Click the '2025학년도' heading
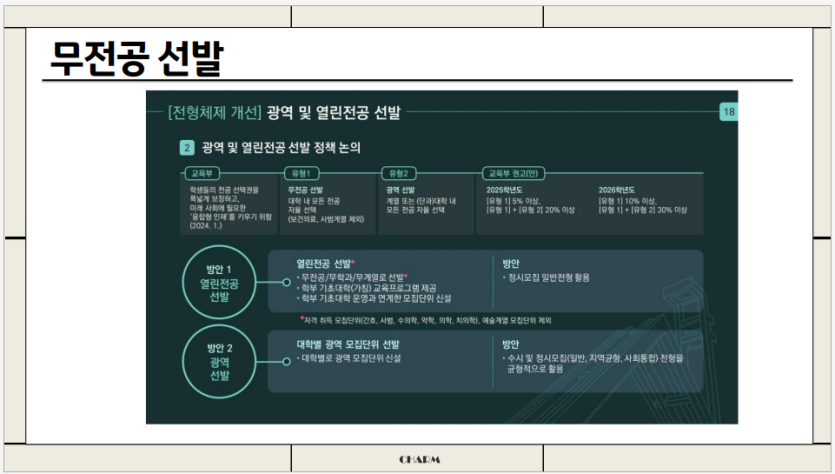The width and height of the screenshot is (835, 474). coord(504,190)
